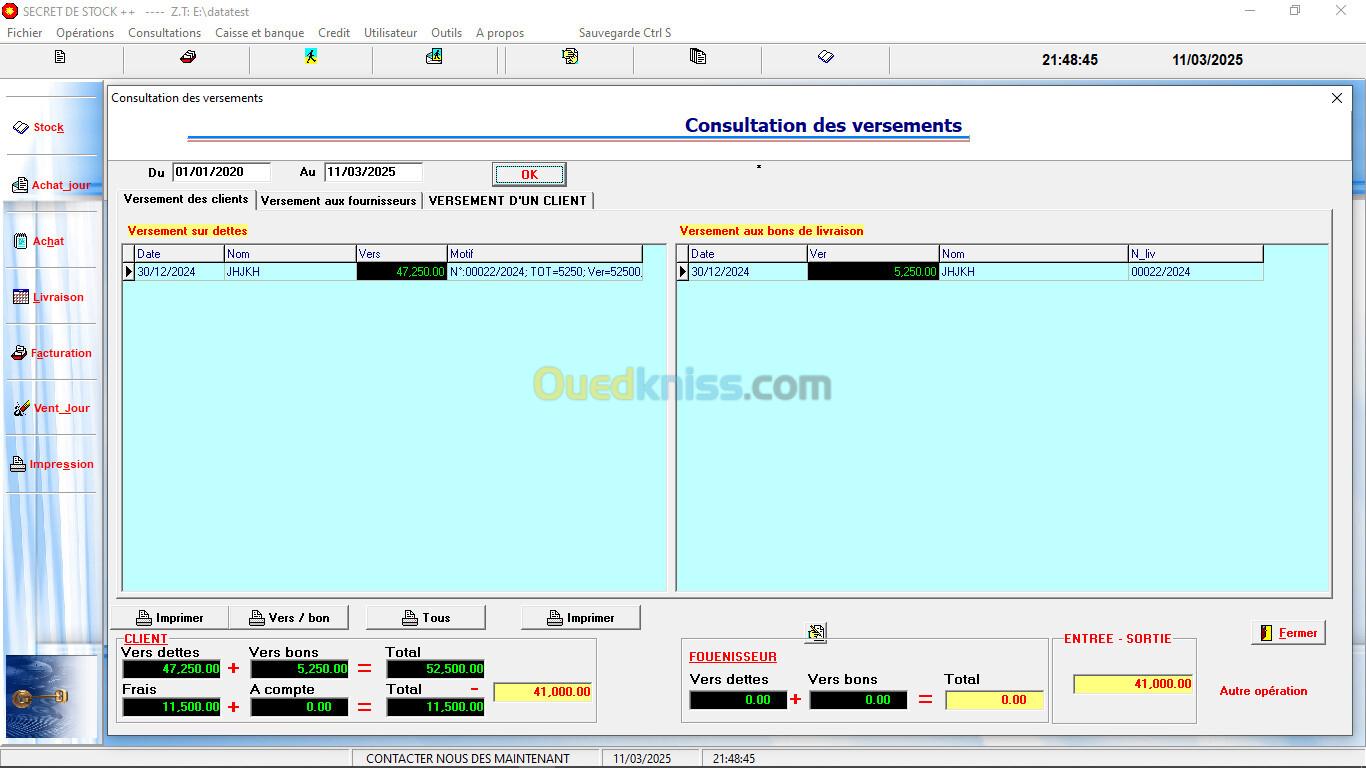Viewport: 1366px width, 768px height.
Task: Click the small icon above FOUENISSEUR panel
Action: (x=816, y=632)
